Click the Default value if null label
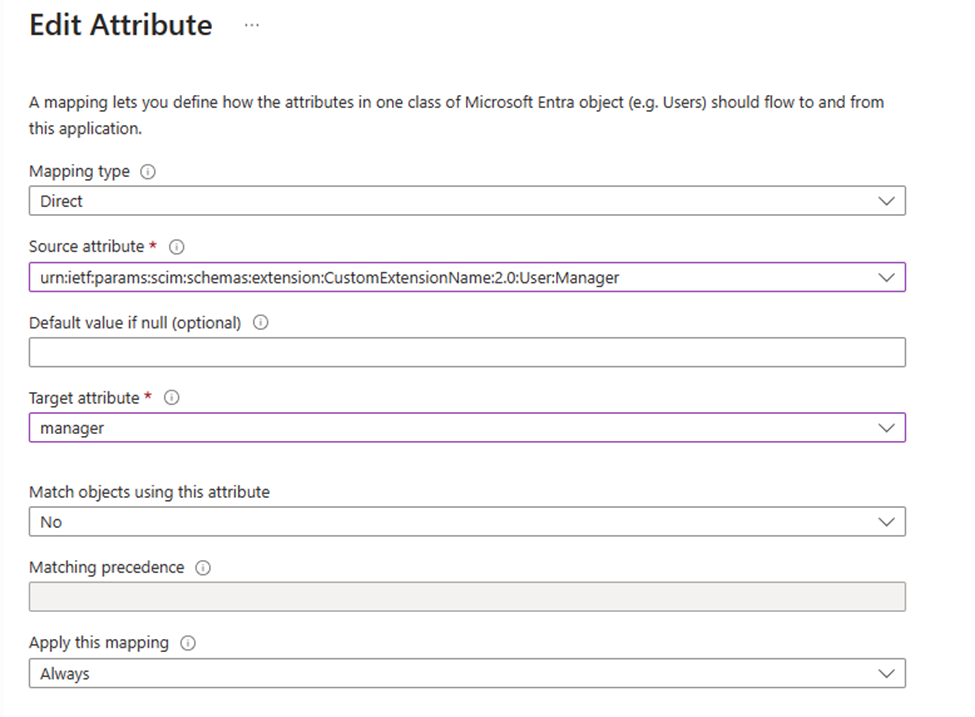The image size is (975, 717). (x=135, y=323)
